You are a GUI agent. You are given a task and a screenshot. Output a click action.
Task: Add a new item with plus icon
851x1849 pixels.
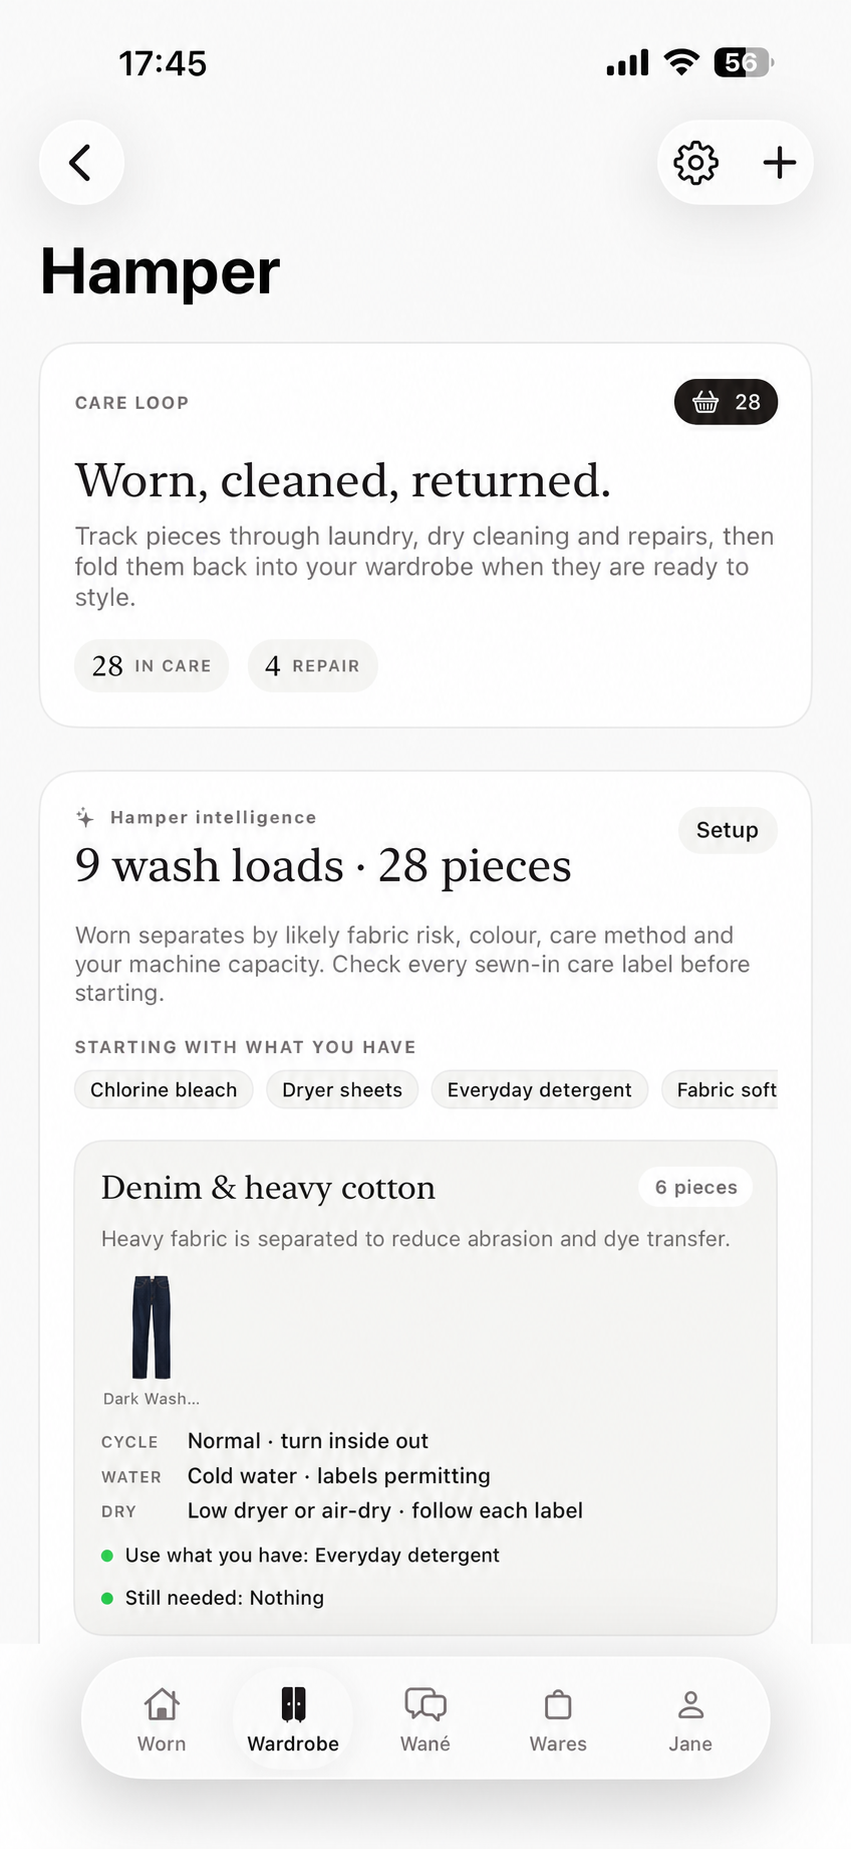pos(779,163)
